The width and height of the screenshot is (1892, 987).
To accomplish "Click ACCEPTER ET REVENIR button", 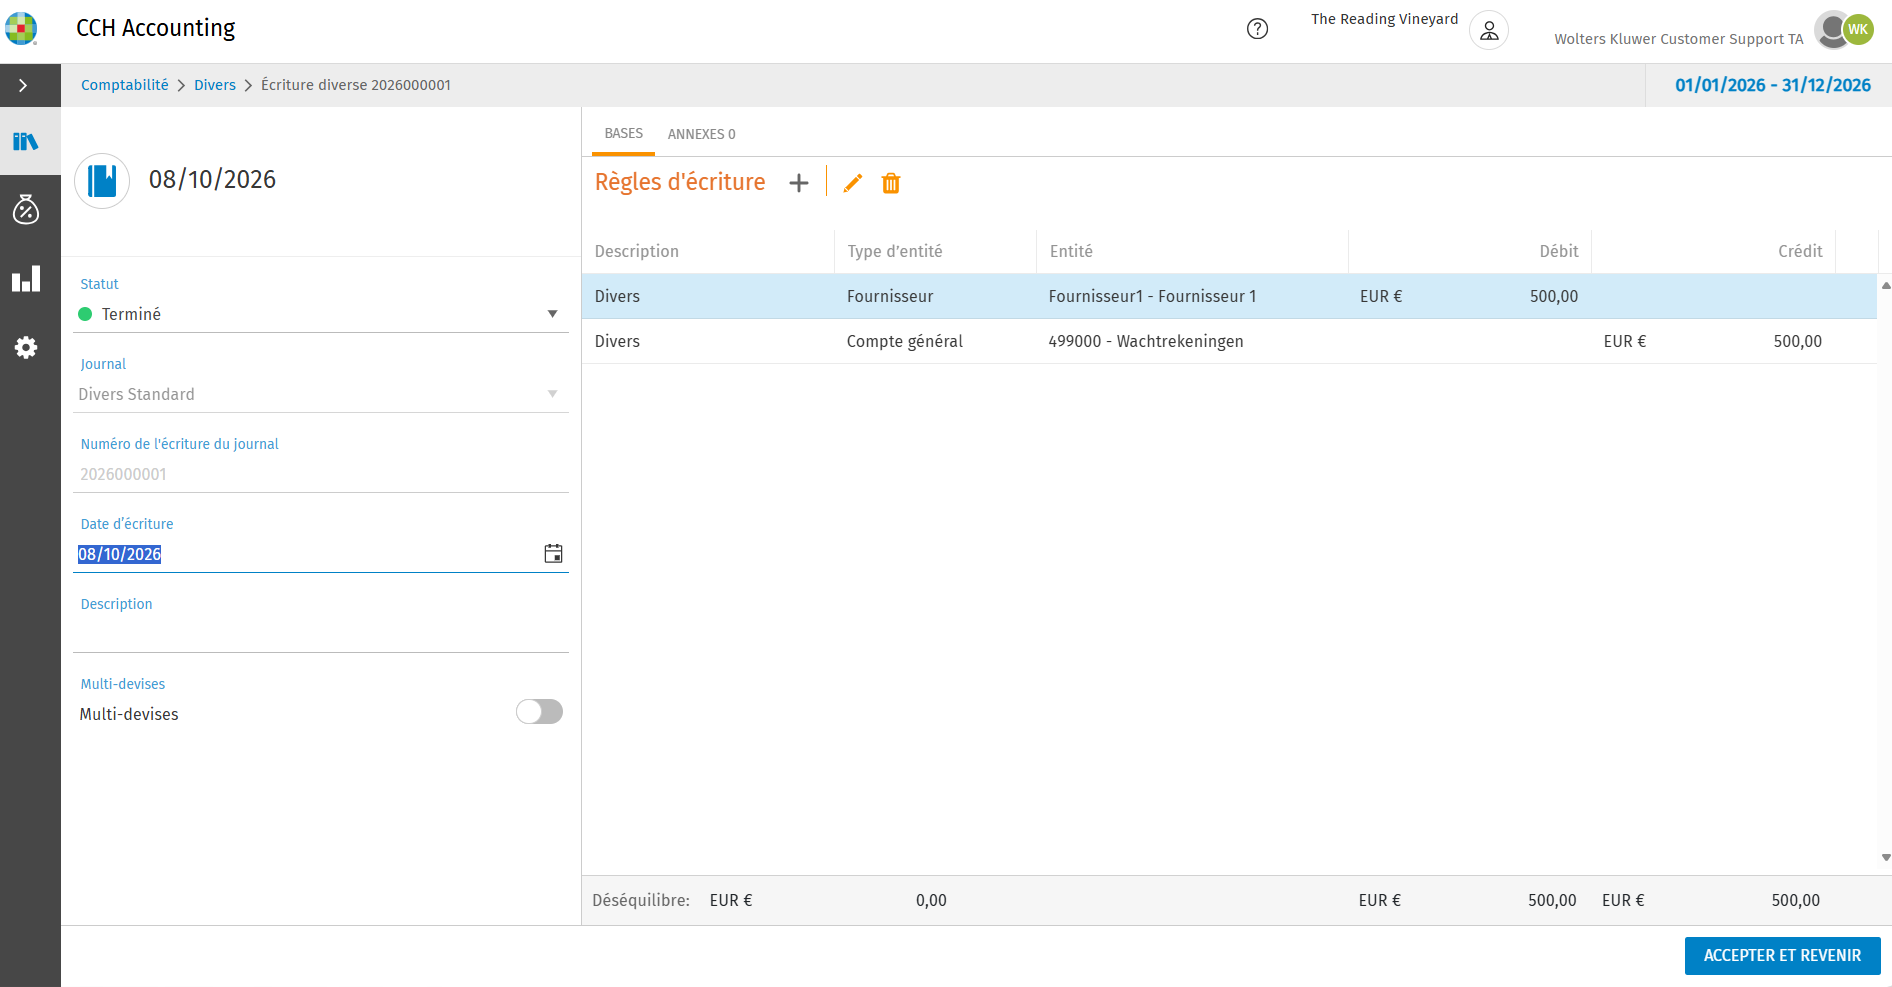I will pyautogui.click(x=1782, y=955).
